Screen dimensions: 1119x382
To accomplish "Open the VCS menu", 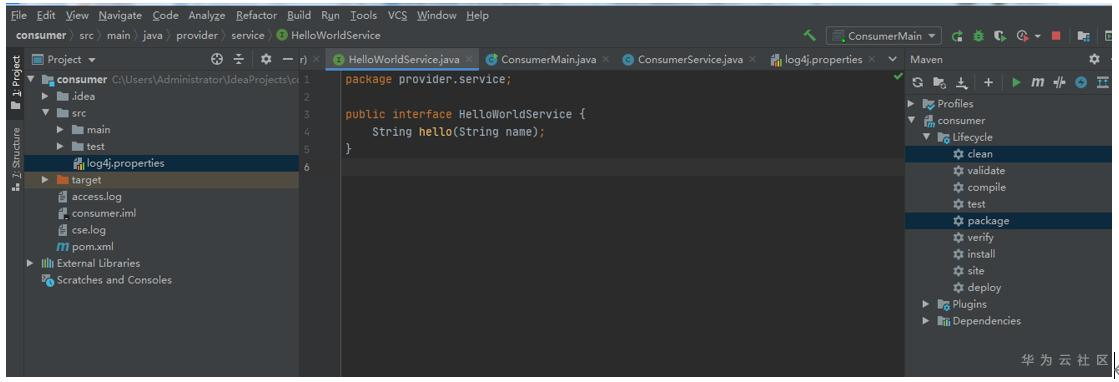I will tap(398, 15).
